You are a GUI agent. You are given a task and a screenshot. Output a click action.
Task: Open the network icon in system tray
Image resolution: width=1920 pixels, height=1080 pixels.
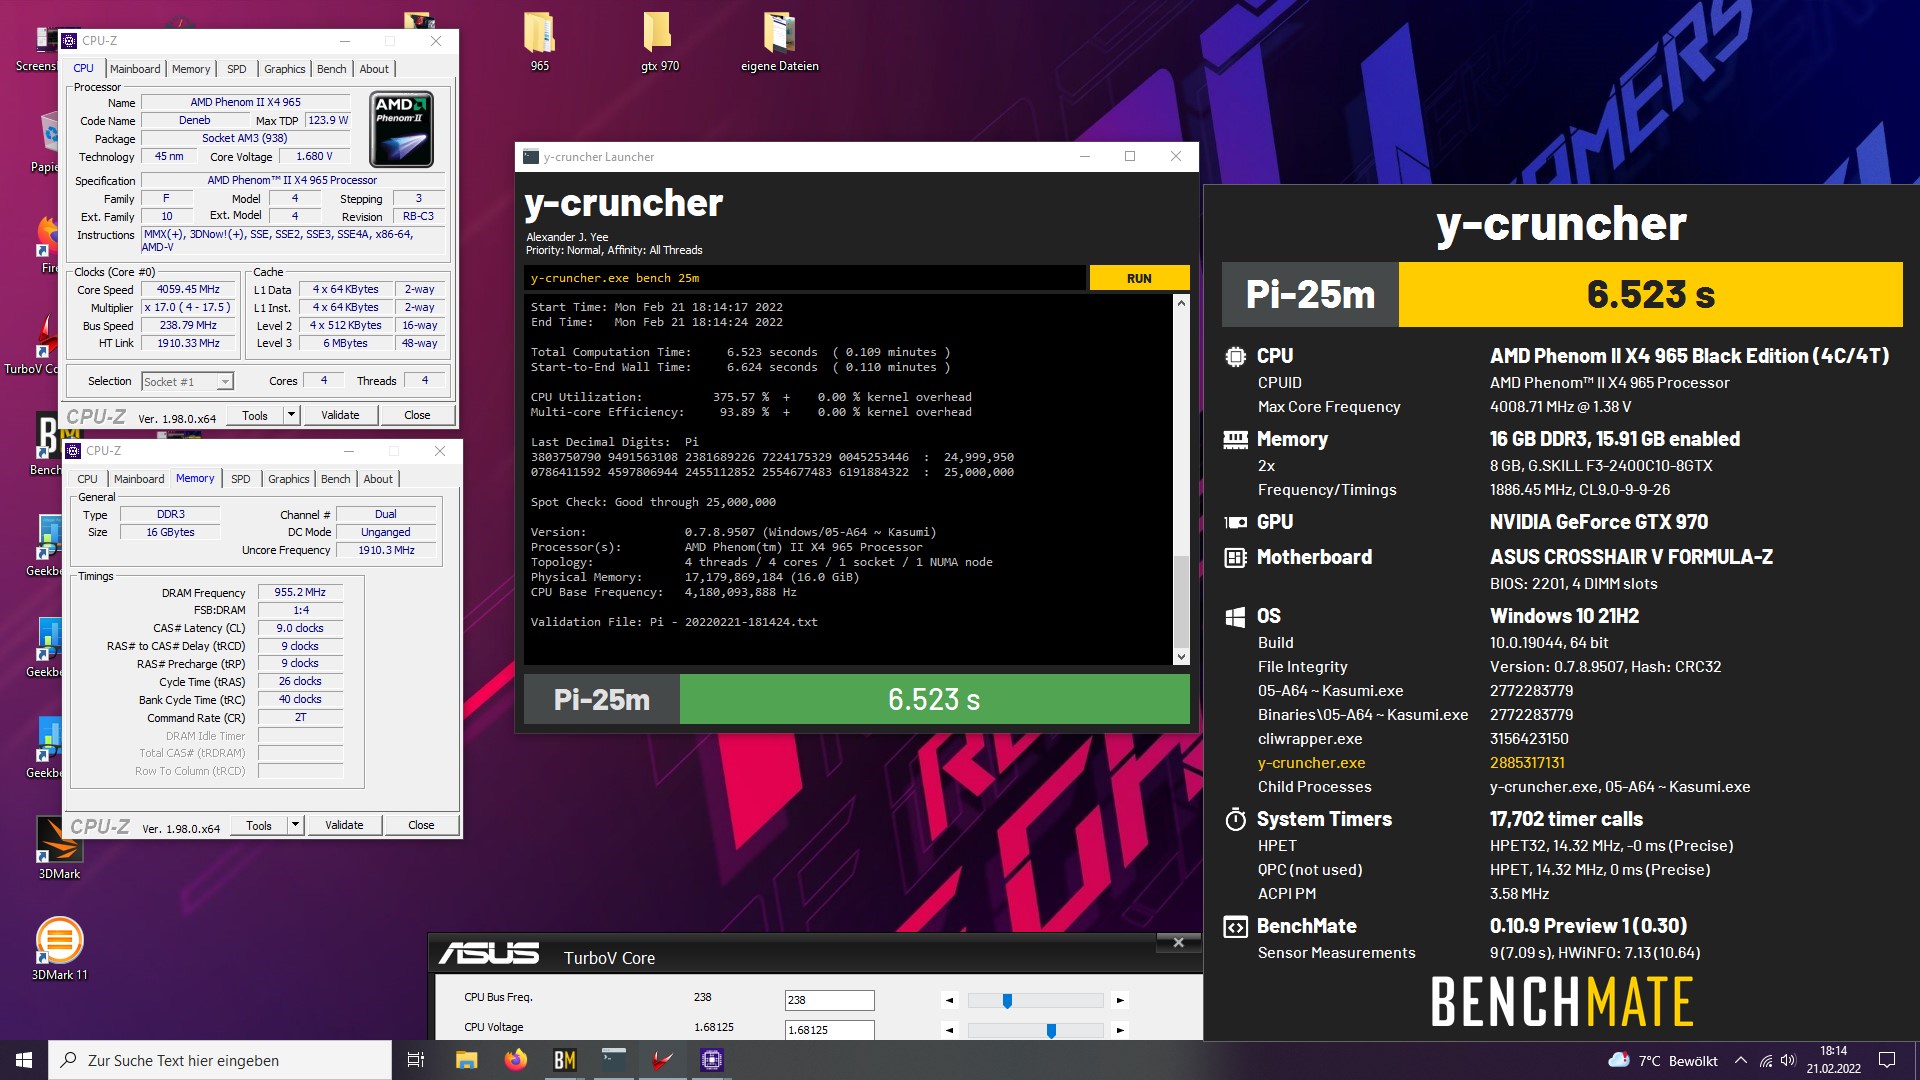pyautogui.click(x=1766, y=1060)
